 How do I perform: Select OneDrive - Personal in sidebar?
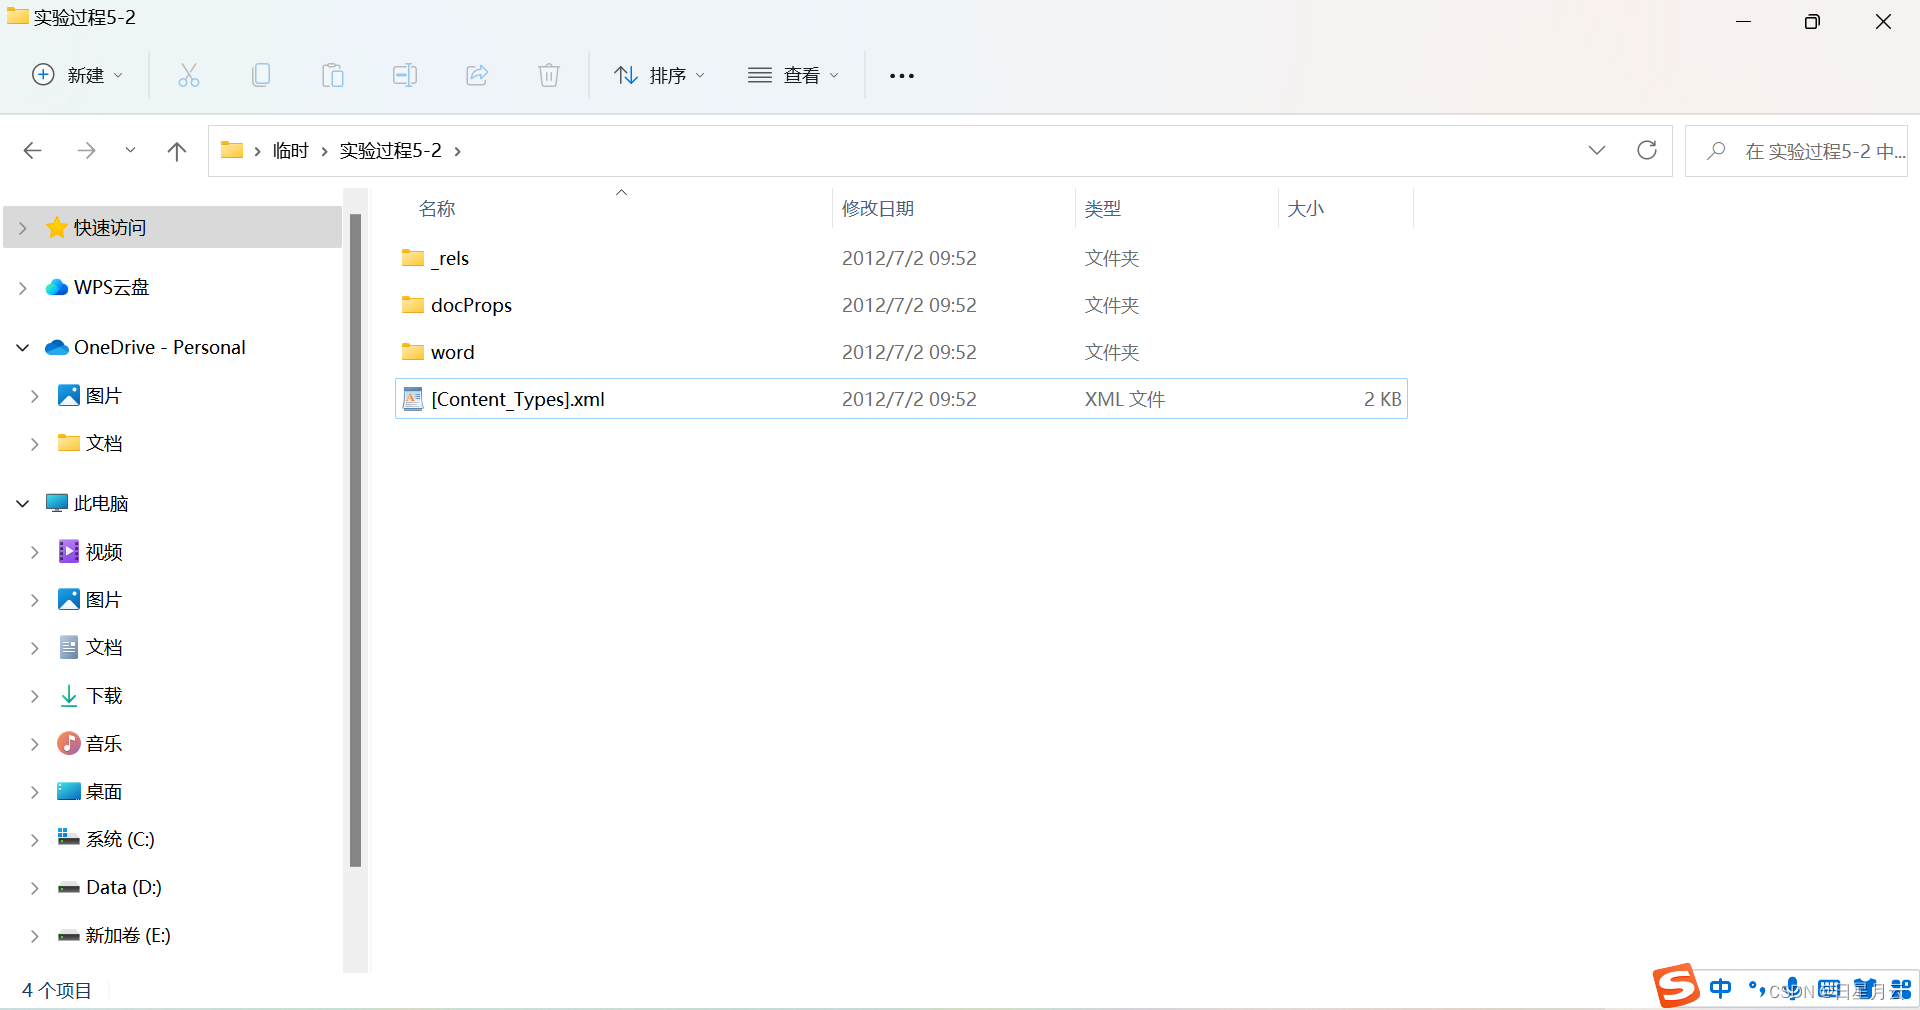159,347
